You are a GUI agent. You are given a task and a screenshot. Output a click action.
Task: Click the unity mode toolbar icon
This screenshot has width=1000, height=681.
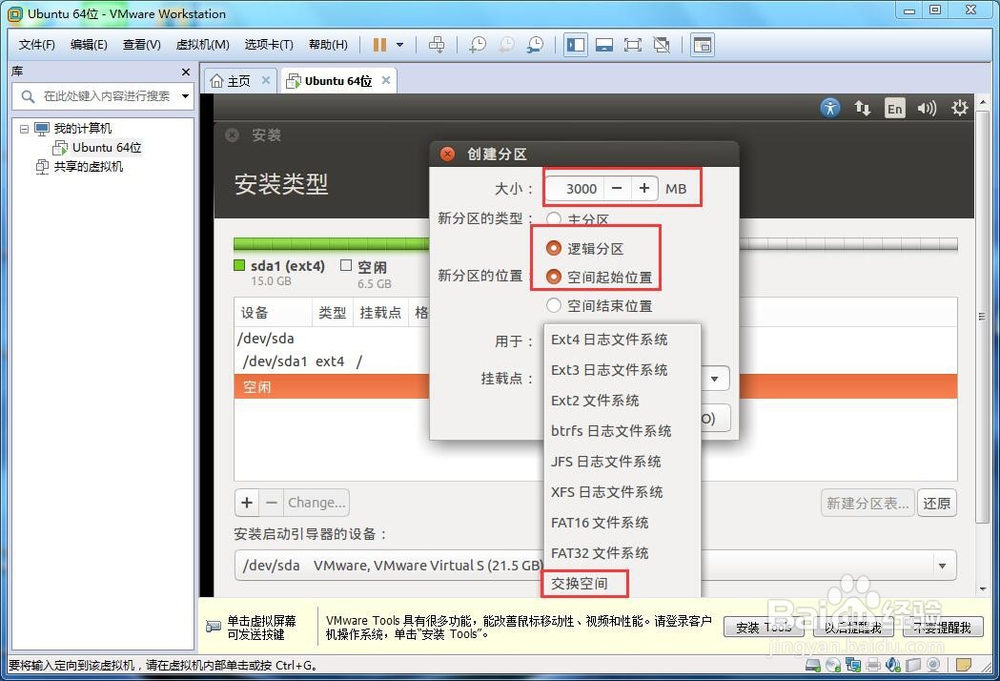click(662, 45)
